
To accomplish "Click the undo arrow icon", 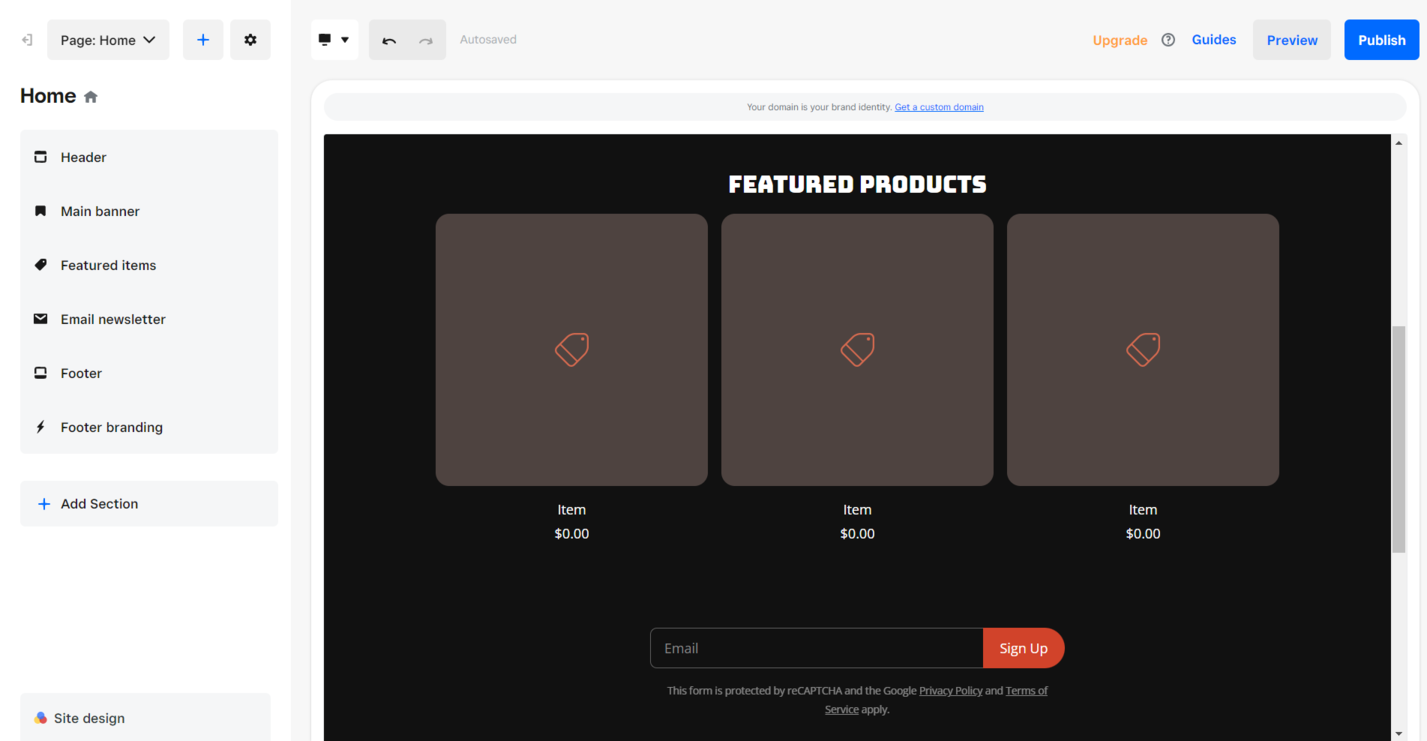I will pyautogui.click(x=388, y=39).
